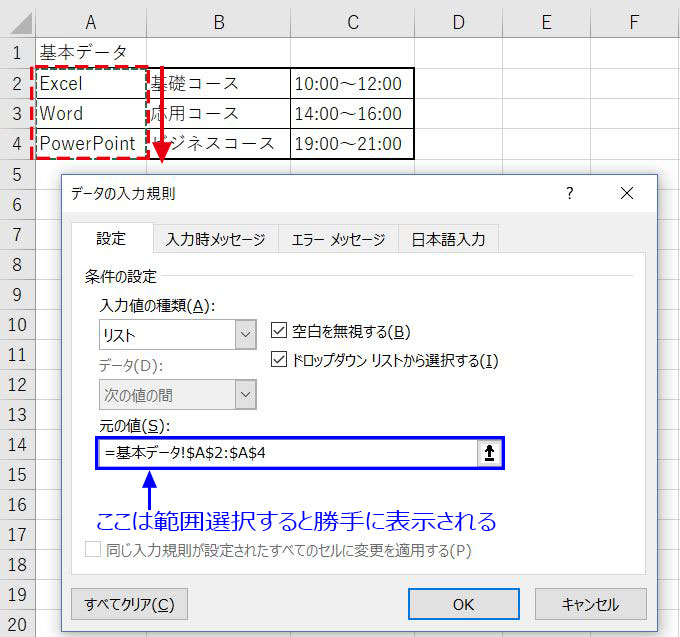Viewport: 680px width, 637px height.
Task: Select row 15 header
Action: pyautogui.click(x=17, y=474)
